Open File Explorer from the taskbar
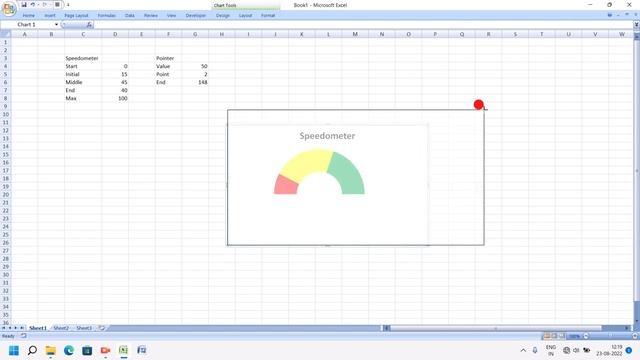The image size is (640, 360). coord(51,351)
